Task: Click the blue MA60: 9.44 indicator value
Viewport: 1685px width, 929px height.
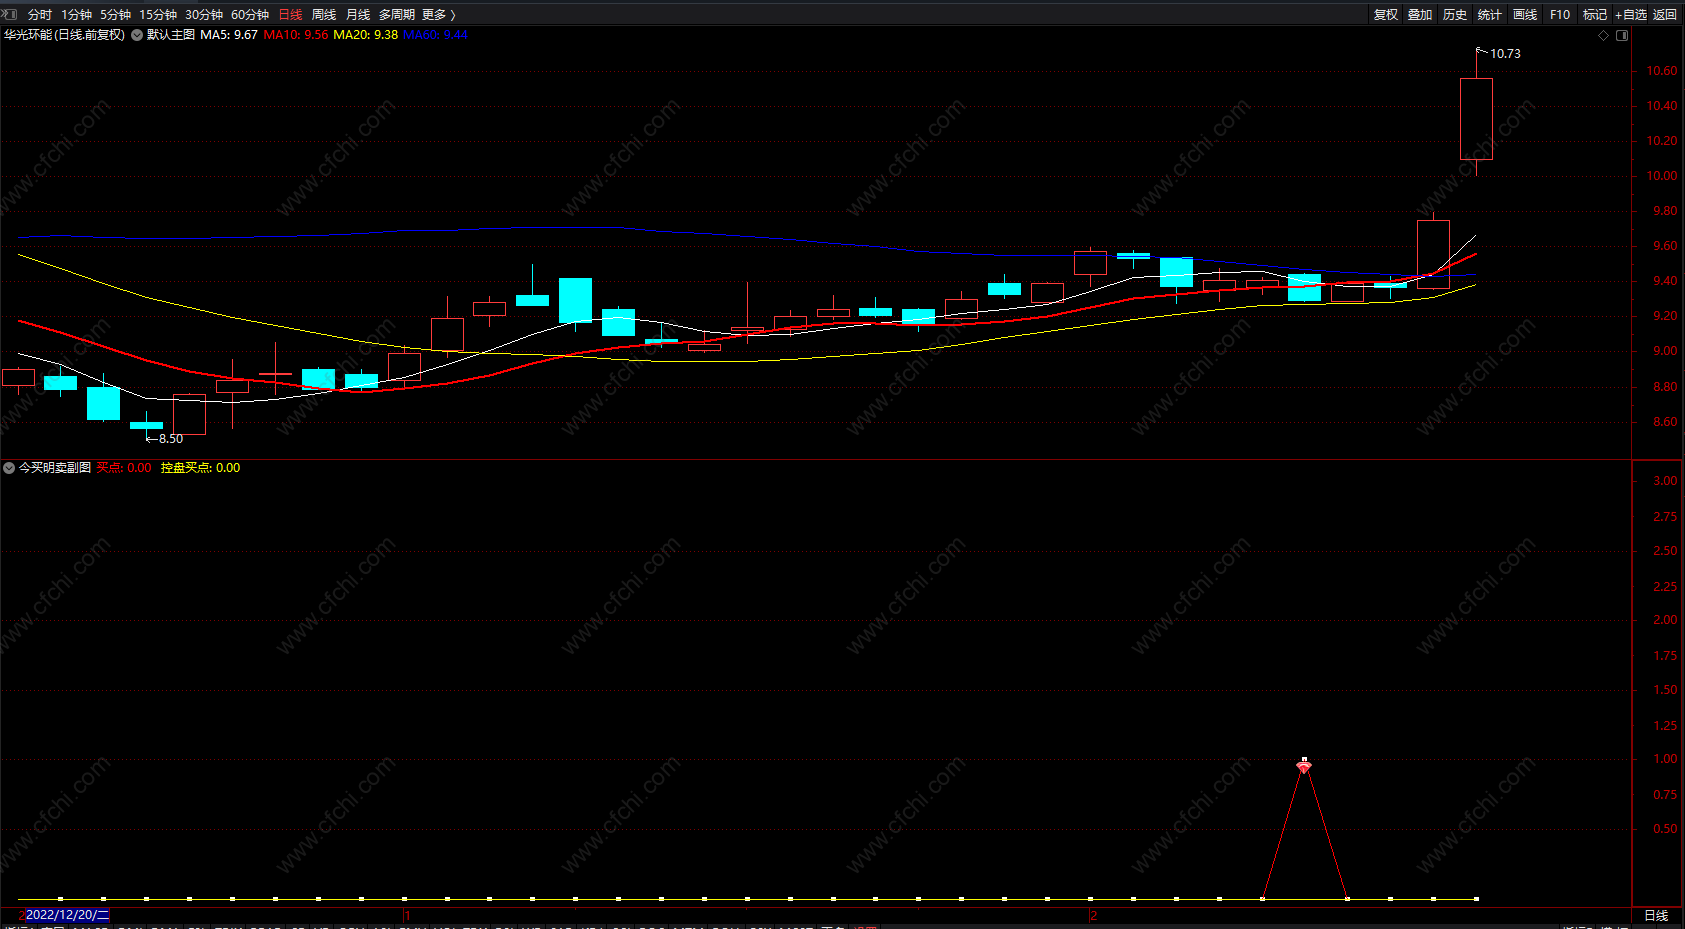Action: [x=435, y=35]
